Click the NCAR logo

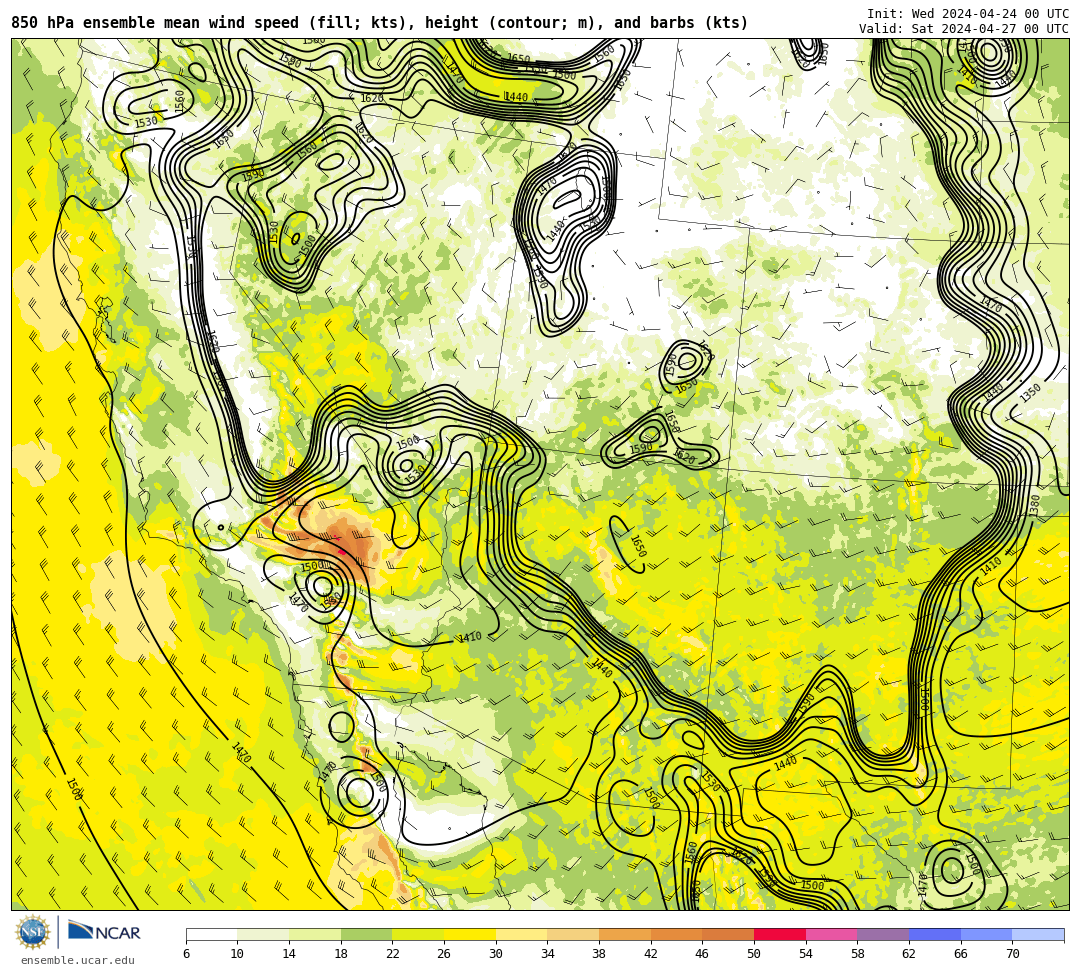pyautogui.click(x=104, y=932)
